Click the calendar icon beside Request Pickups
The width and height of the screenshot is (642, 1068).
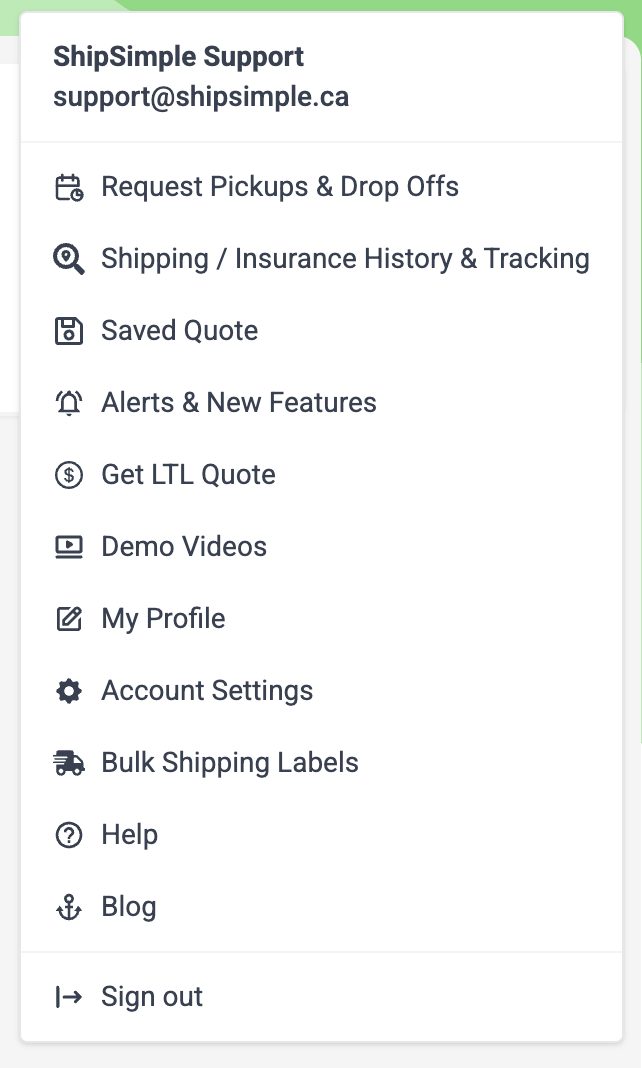click(x=69, y=187)
